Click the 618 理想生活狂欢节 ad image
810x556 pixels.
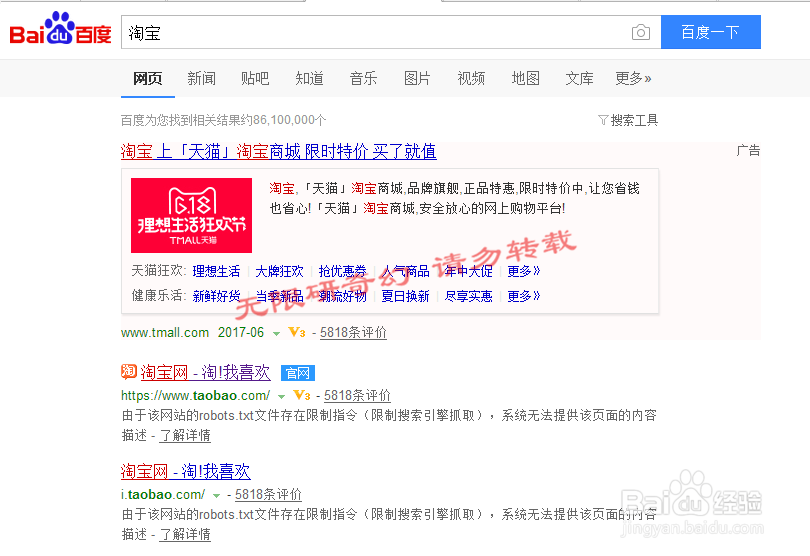pyautogui.click(x=192, y=215)
